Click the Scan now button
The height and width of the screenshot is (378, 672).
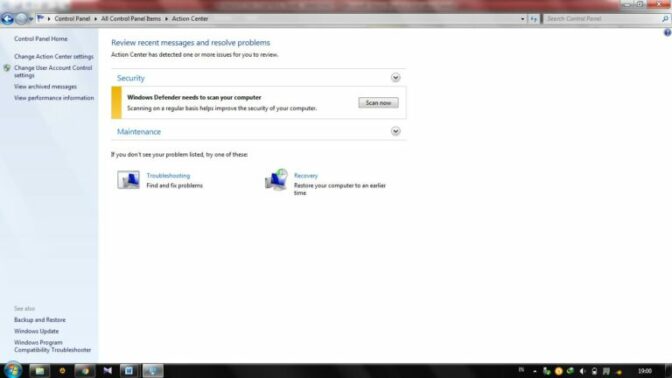[x=378, y=103]
